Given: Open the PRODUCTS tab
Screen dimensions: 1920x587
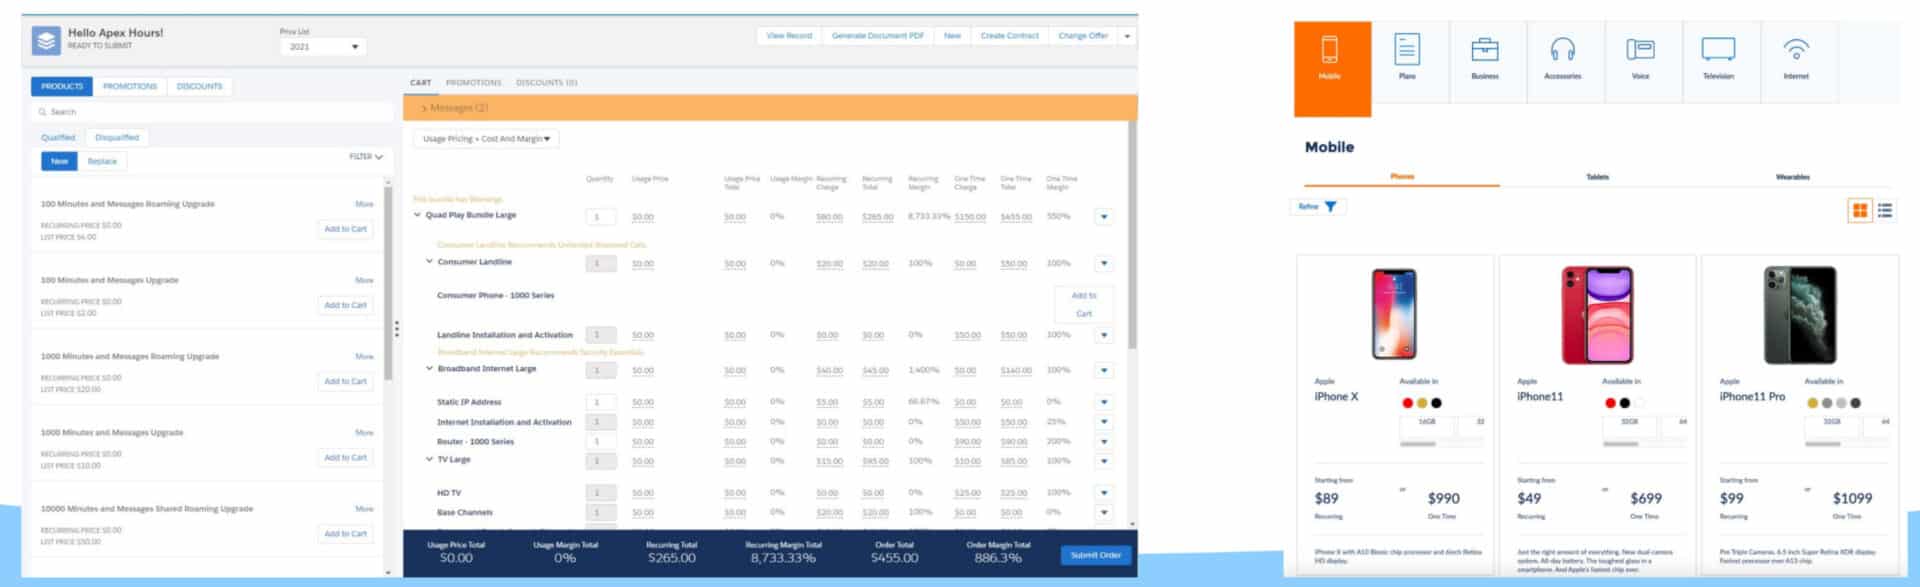Looking at the screenshot, I should coord(62,87).
